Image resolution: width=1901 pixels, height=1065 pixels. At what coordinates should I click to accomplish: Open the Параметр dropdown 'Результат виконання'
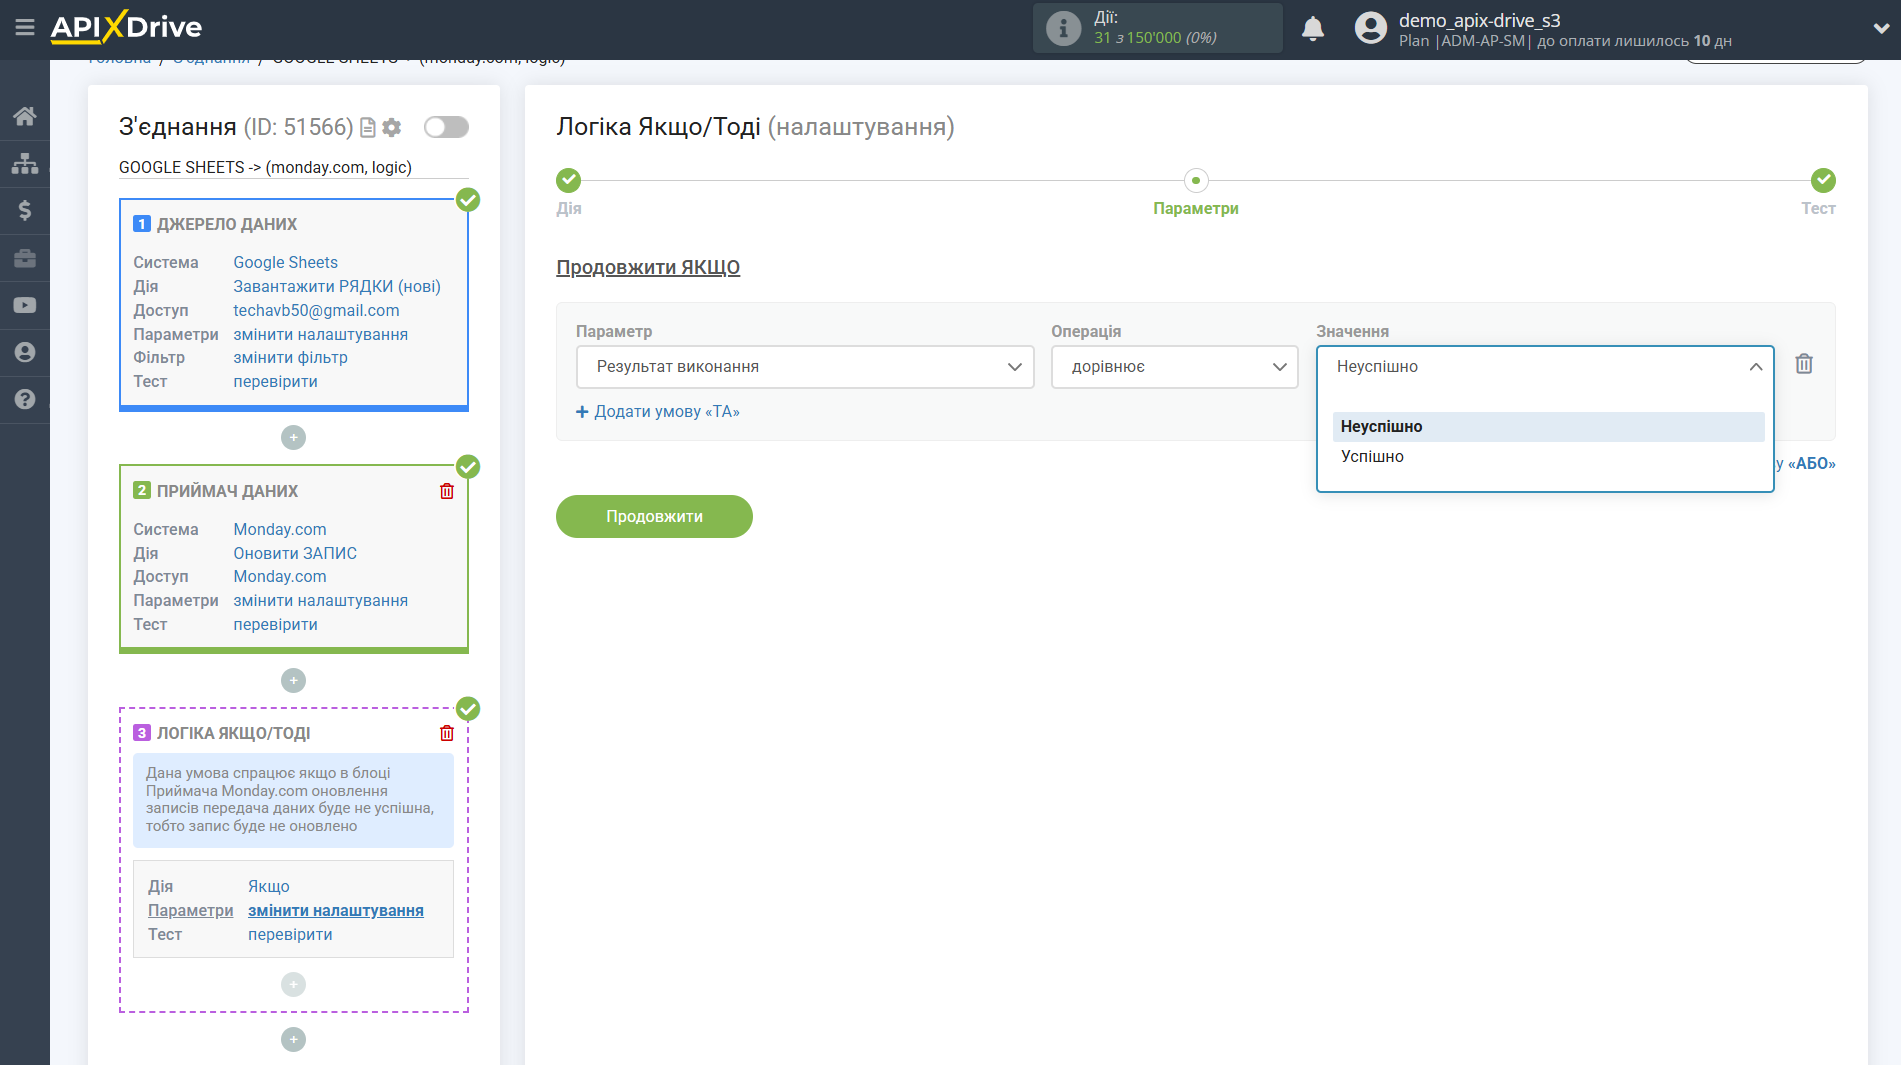[x=805, y=367]
